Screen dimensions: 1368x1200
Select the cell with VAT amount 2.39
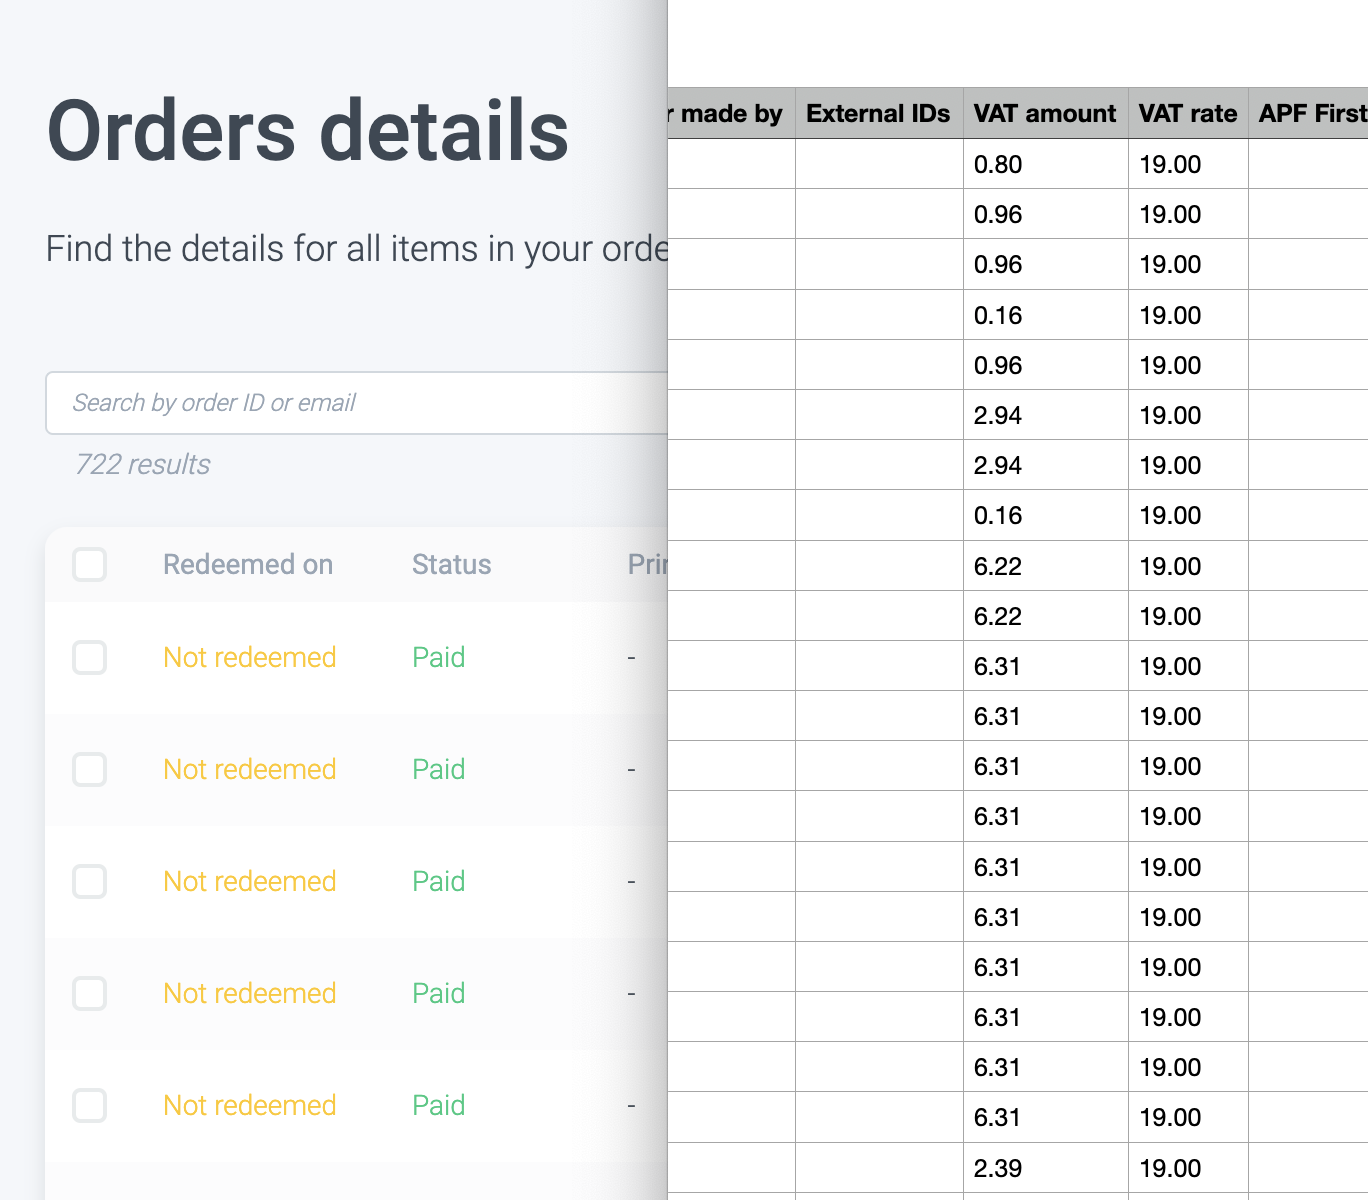[x=1045, y=1168]
